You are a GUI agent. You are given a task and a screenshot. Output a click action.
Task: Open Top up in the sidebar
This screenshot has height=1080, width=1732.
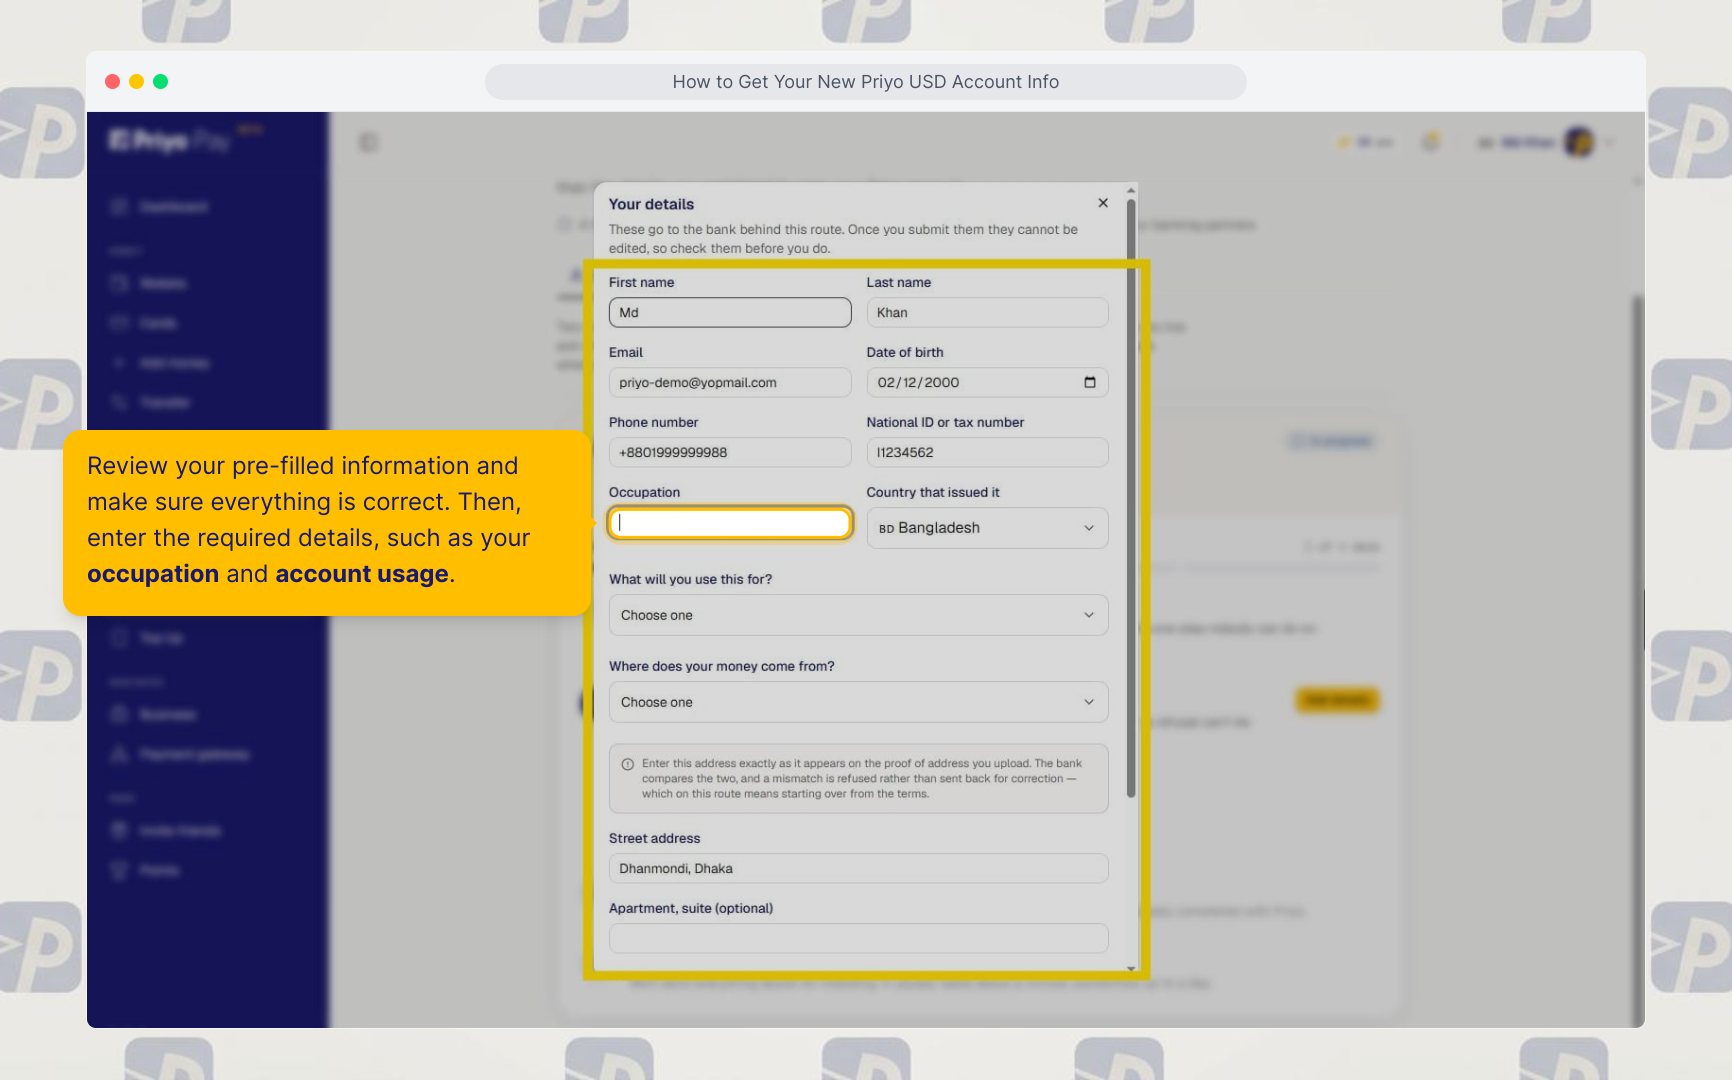148,638
